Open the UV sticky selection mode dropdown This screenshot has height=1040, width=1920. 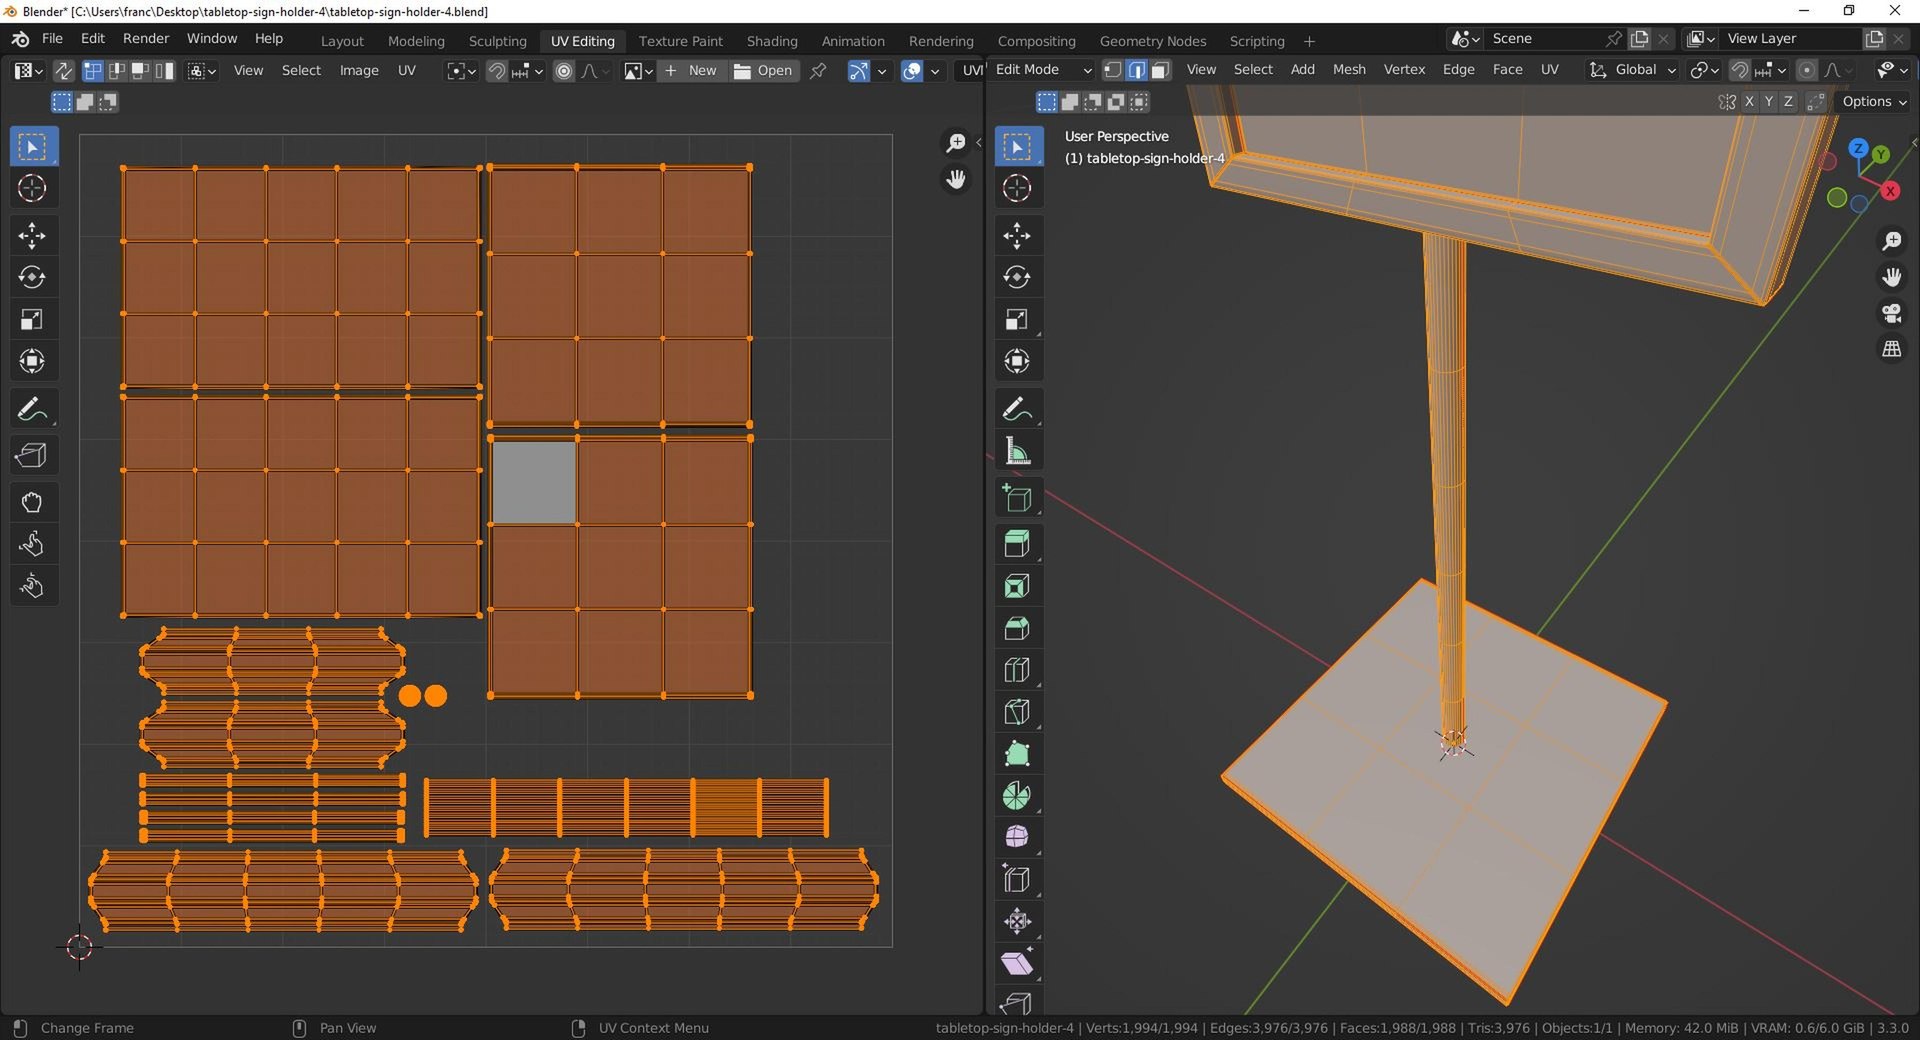tap(201, 71)
